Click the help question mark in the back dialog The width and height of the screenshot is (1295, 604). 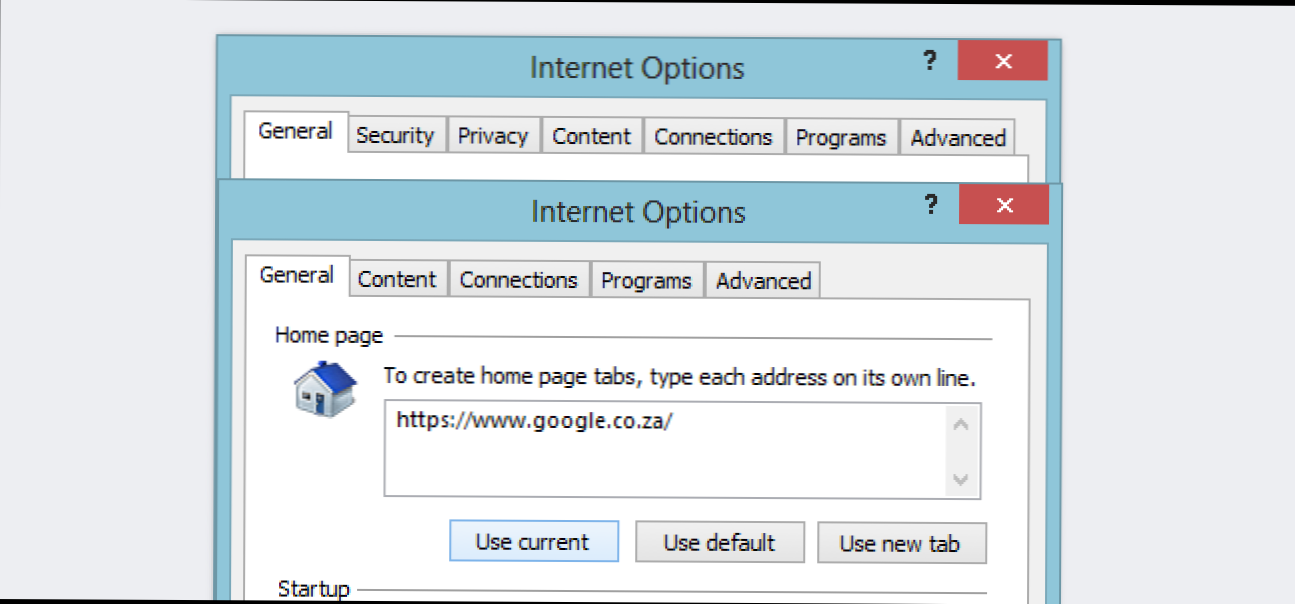(x=930, y=61)
